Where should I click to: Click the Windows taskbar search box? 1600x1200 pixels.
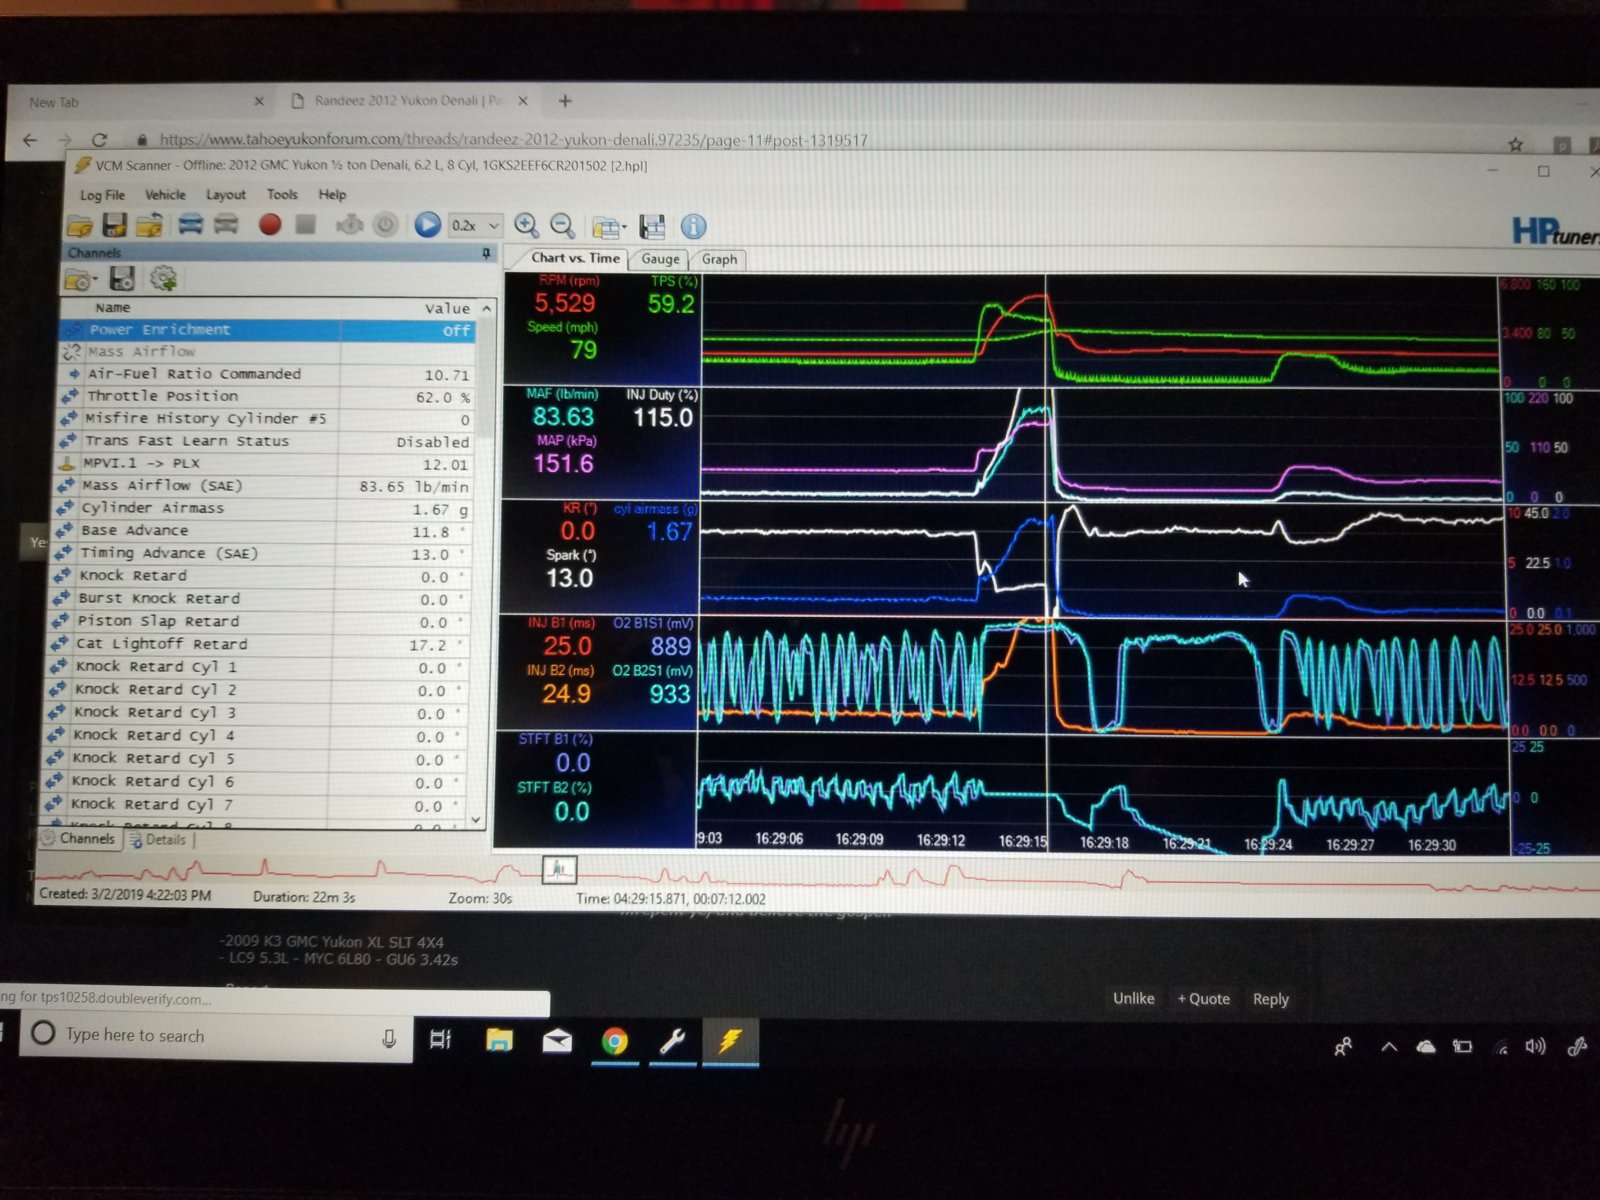tap(216, 1036)
